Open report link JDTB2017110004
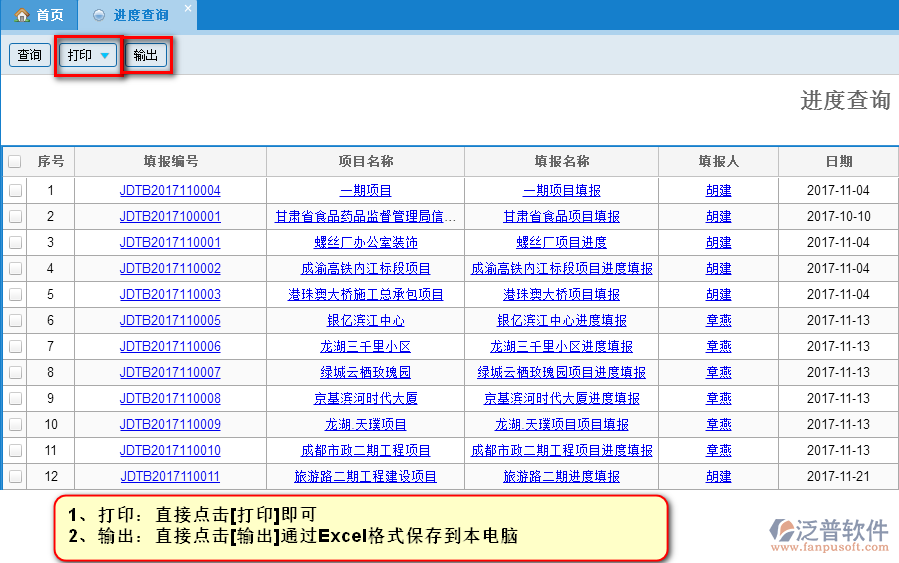The height and width of the screenshot is (563, 899). tap(170, 190)
